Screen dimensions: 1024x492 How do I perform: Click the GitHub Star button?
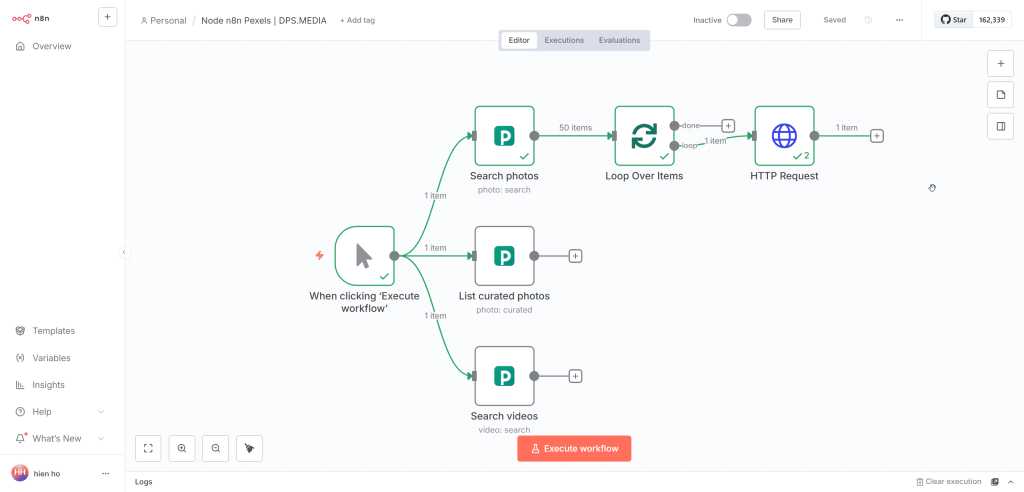coord(953,20)
